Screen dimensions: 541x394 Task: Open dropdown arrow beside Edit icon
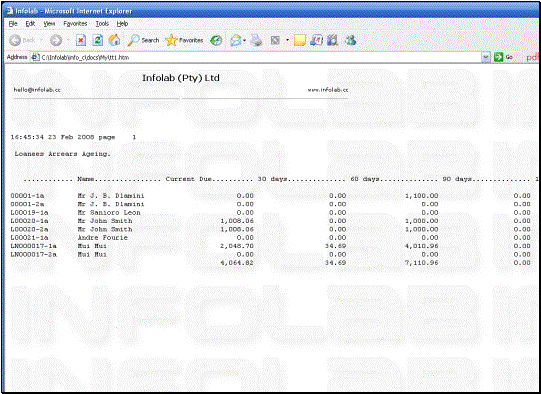pyautogui.click(x=287, y=40)
